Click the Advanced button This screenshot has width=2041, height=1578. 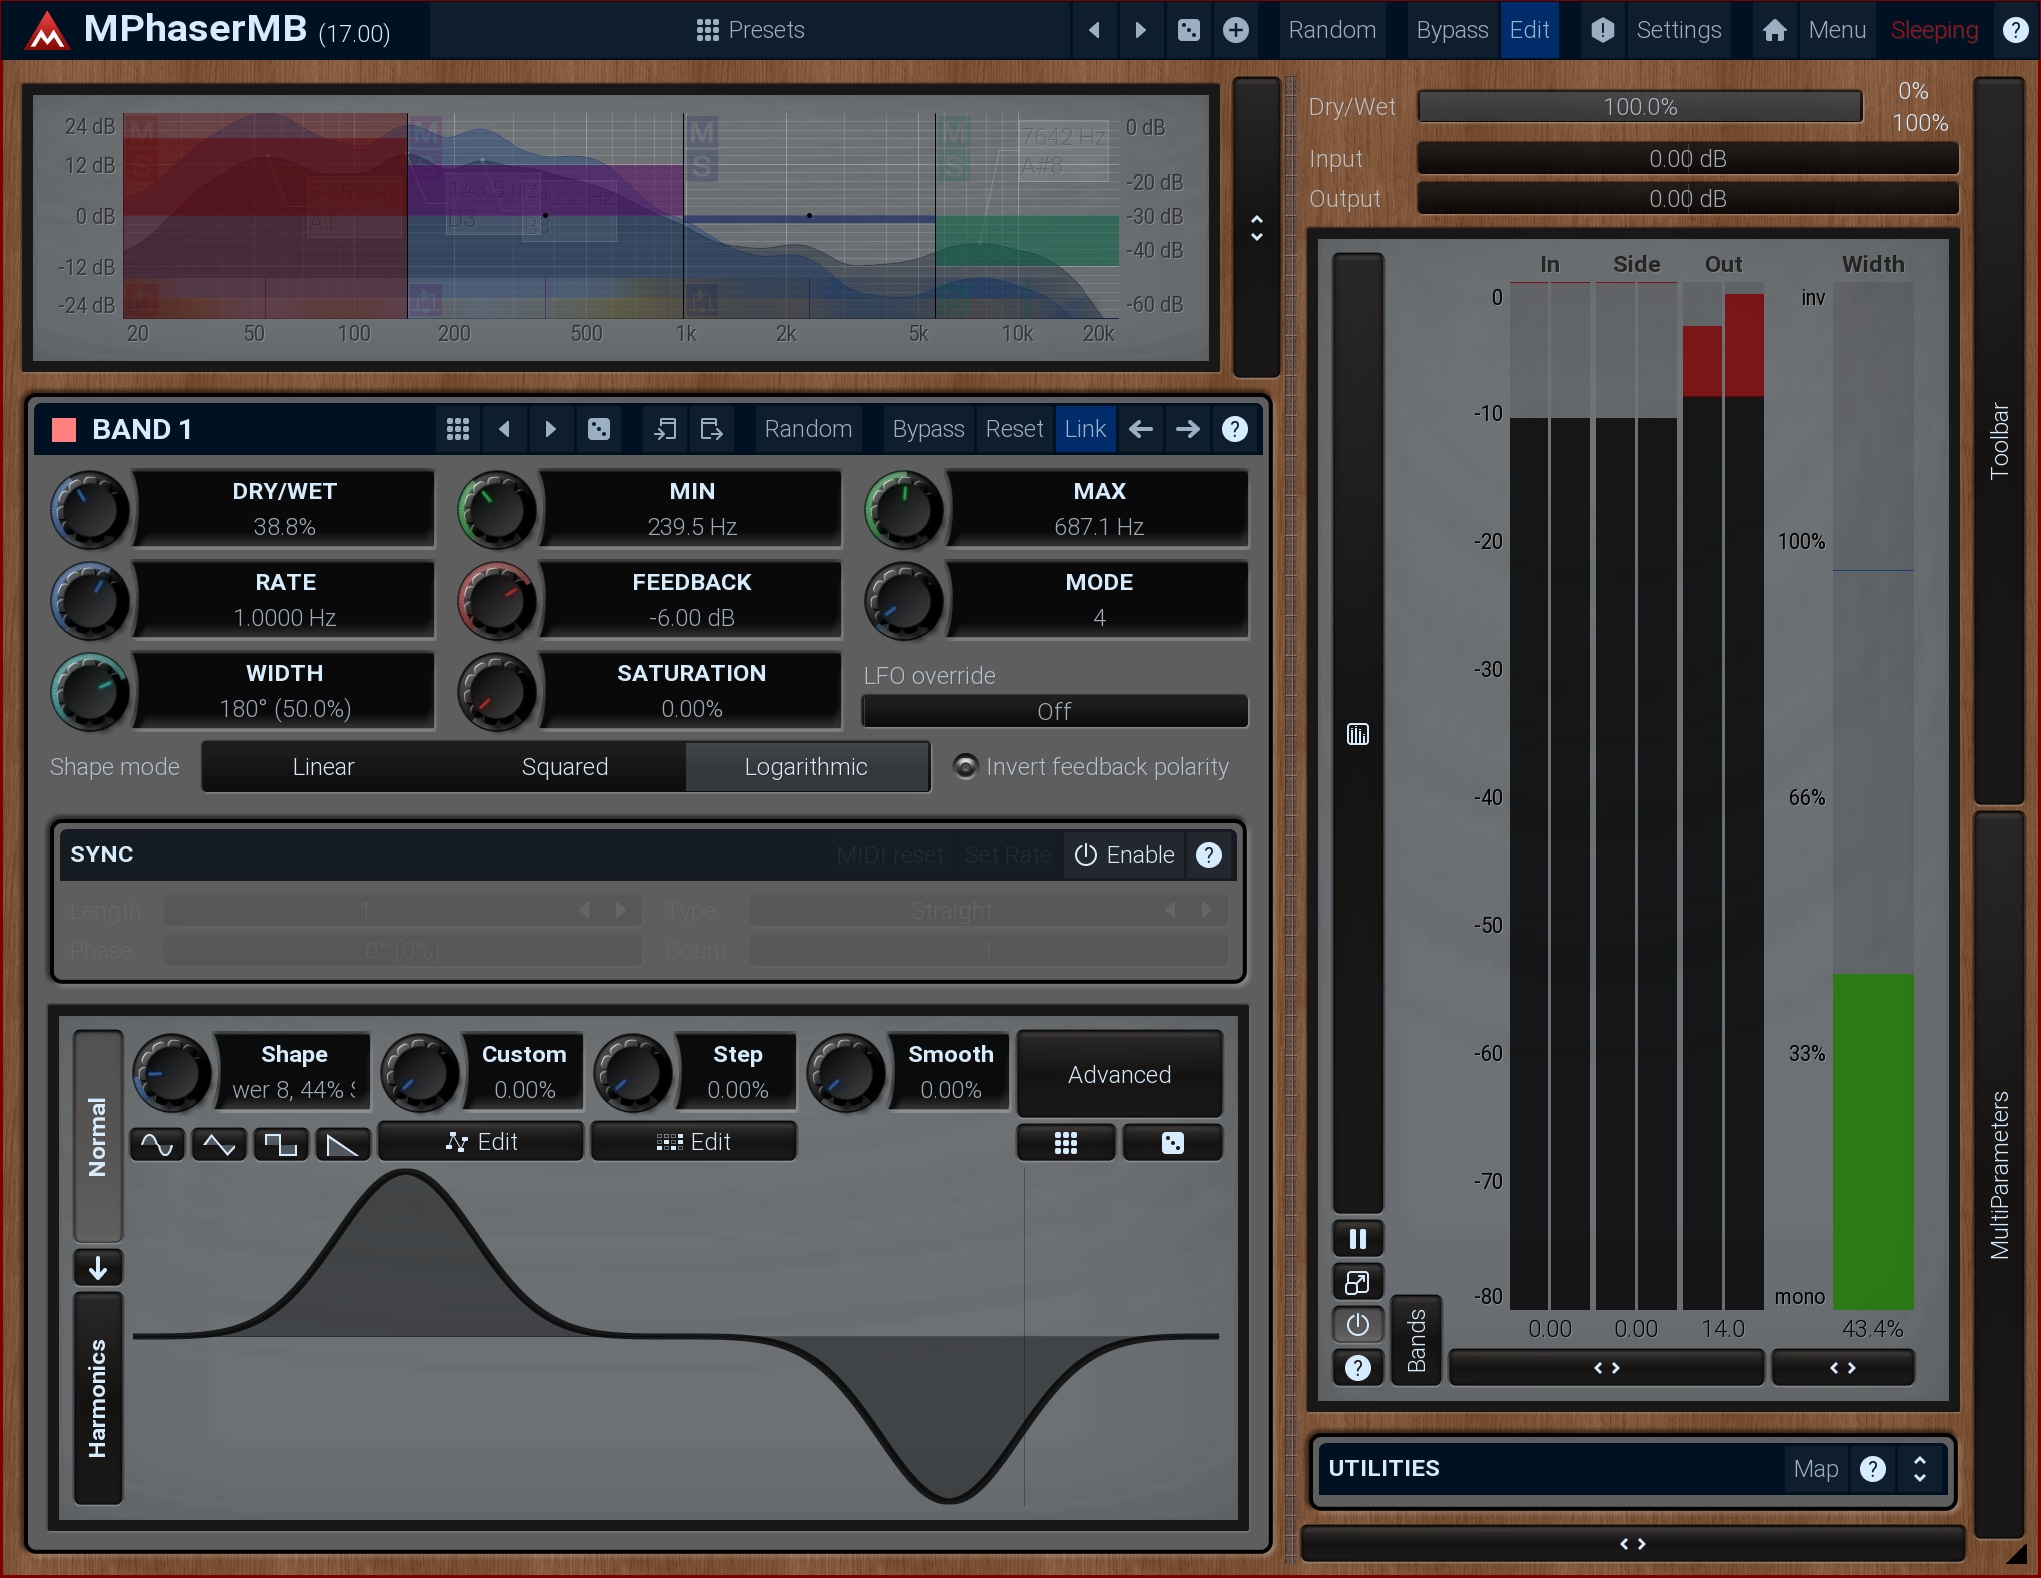coord(1119,1074)
